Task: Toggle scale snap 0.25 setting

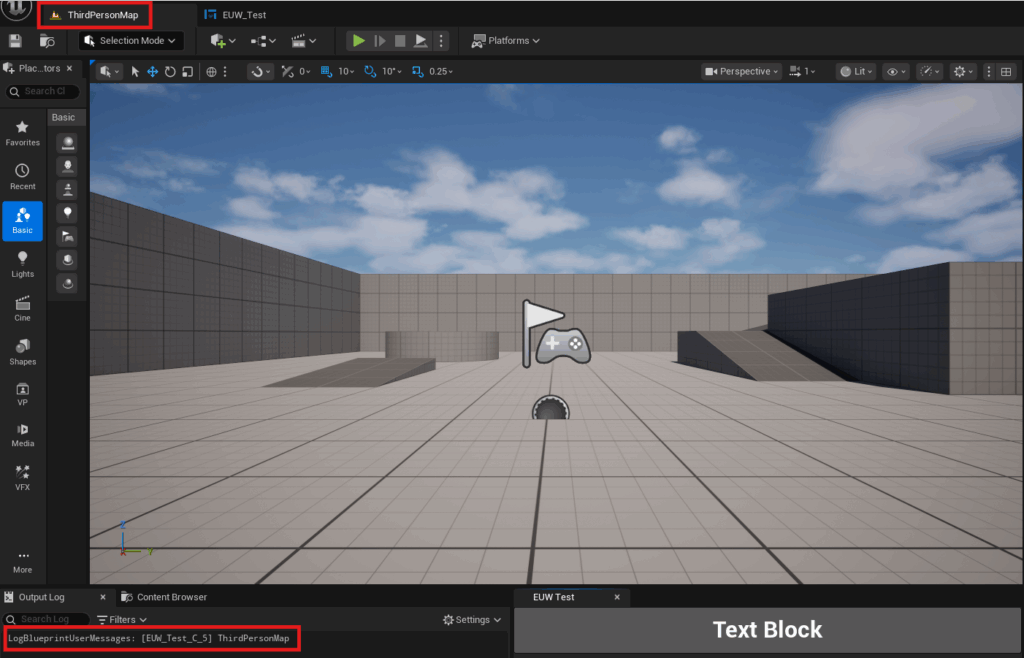Action: 432,72
